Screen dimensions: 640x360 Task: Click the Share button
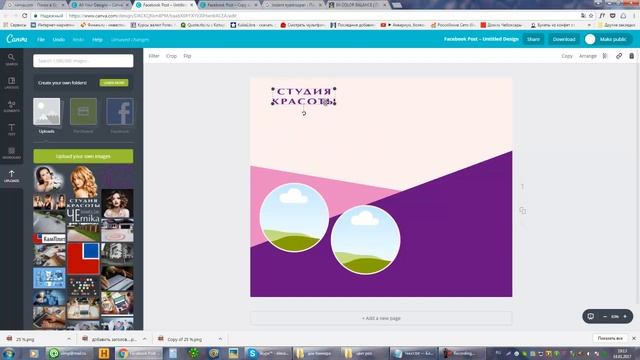pyautogui.click(x=533, y=39)
